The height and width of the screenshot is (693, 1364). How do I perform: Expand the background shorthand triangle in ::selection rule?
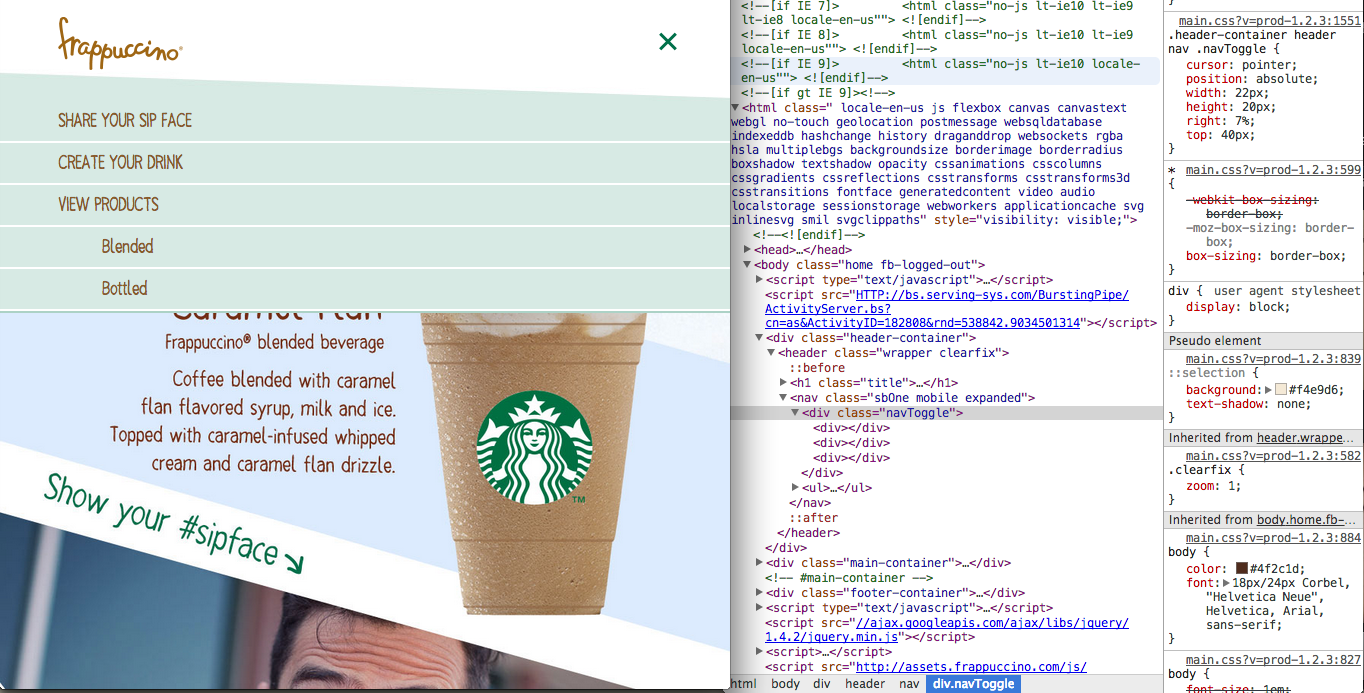1269,390
